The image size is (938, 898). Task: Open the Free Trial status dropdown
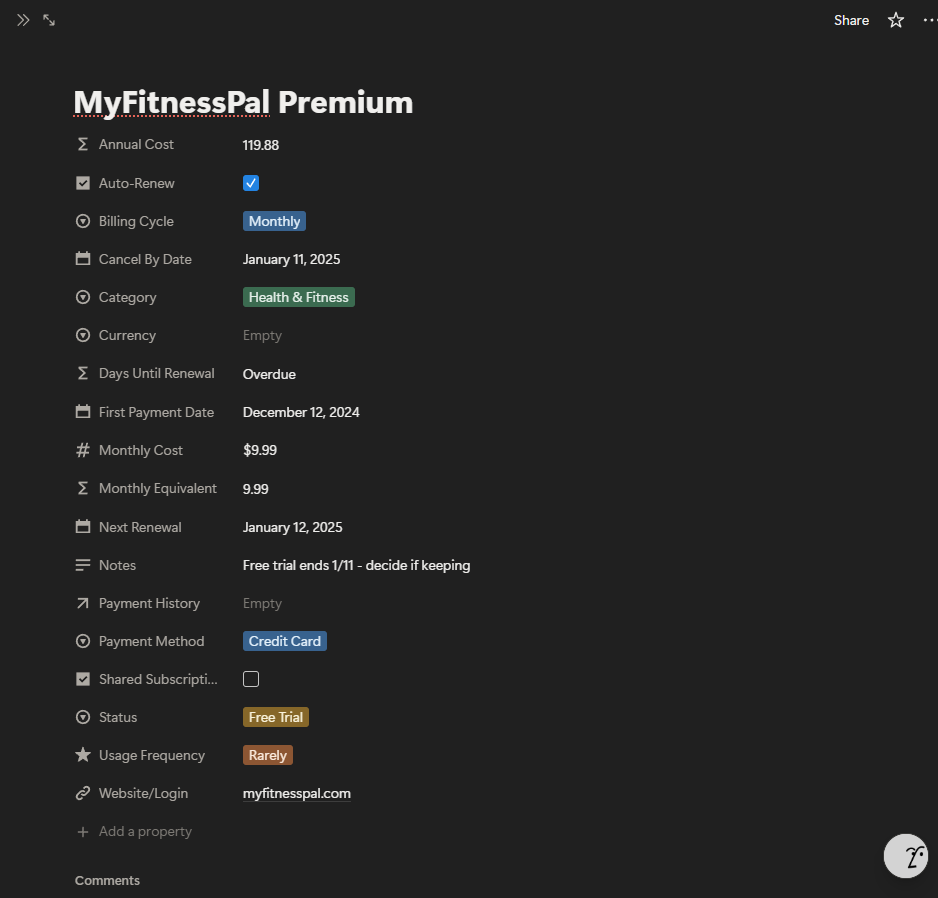[x=276, y=717]
